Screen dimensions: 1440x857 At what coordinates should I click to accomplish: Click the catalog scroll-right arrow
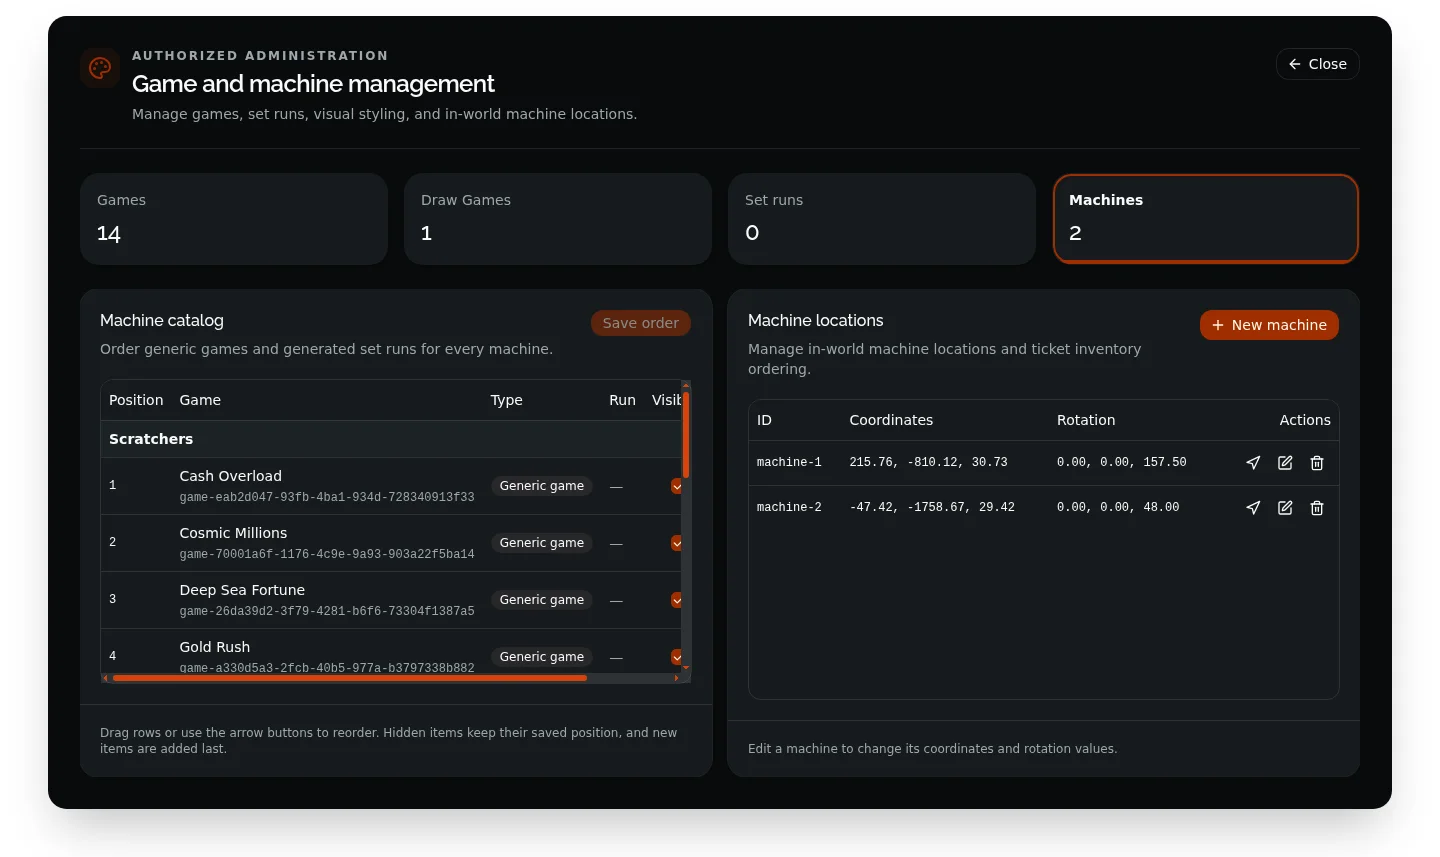pyautogui.click(x=677, y=678)
